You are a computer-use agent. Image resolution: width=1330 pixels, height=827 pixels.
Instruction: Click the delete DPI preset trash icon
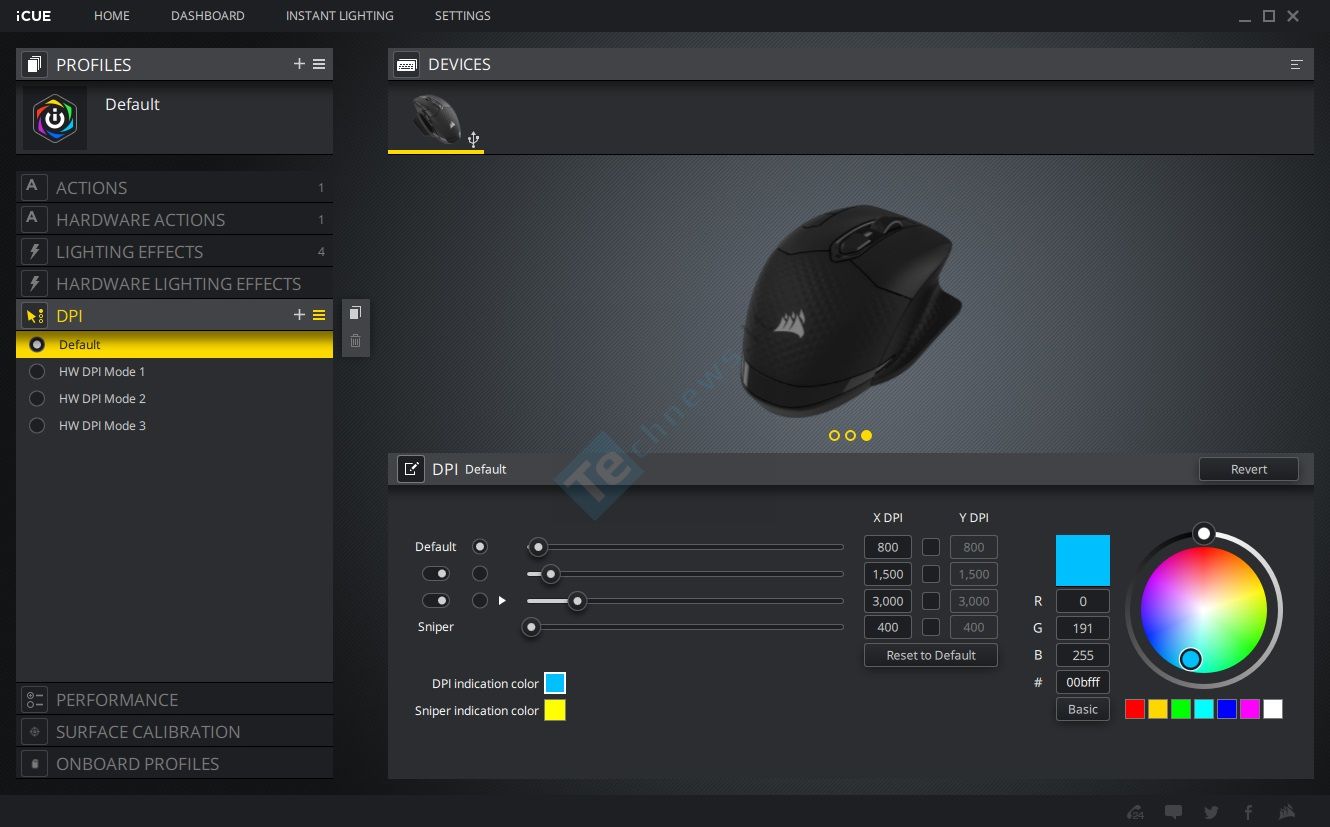[355, 341]
